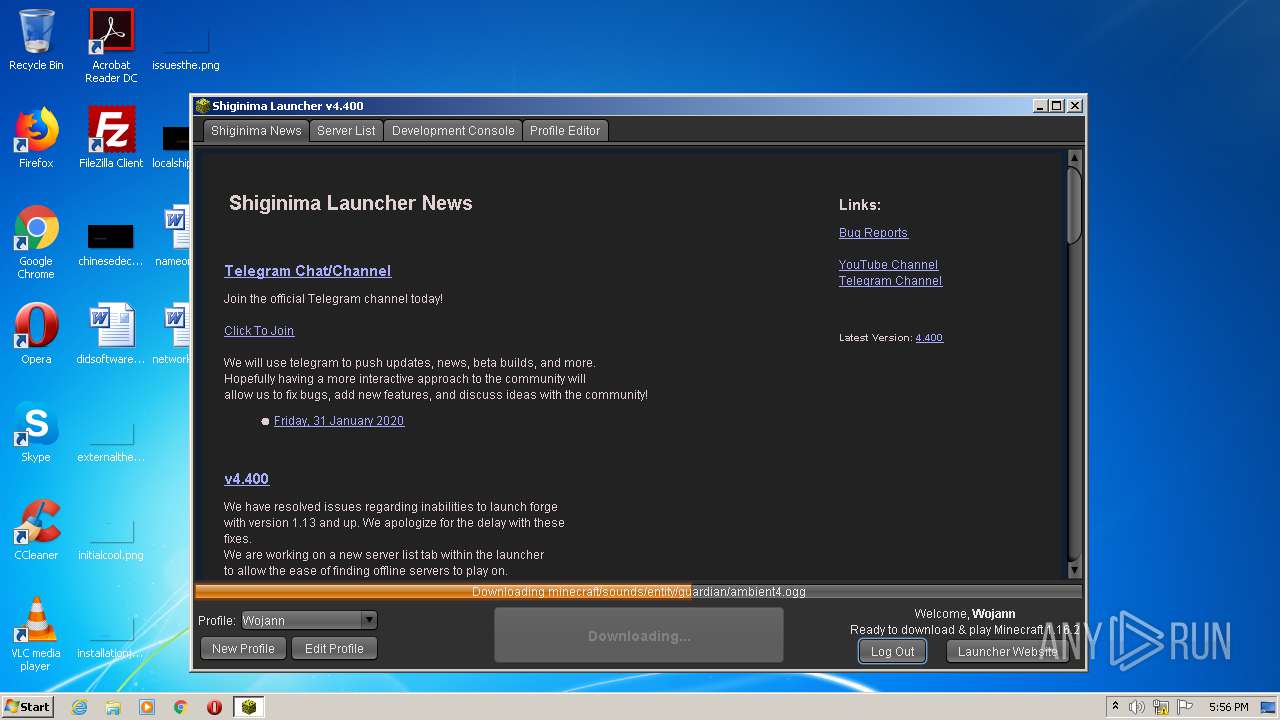Open the Launcher Website button
The image size is (1280, 720).
[x=1007, y=651]
